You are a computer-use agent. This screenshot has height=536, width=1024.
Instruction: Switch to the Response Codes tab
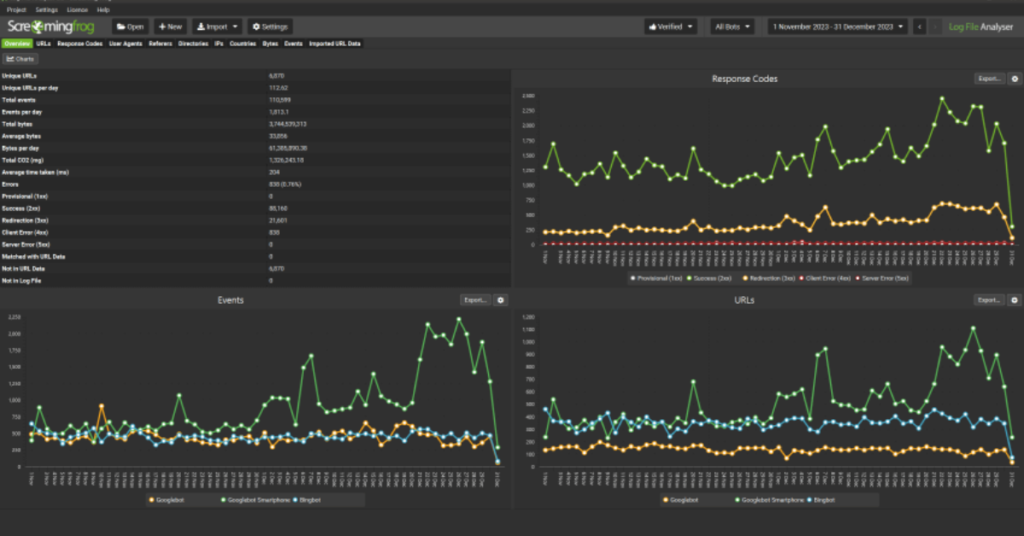point(80,44)
